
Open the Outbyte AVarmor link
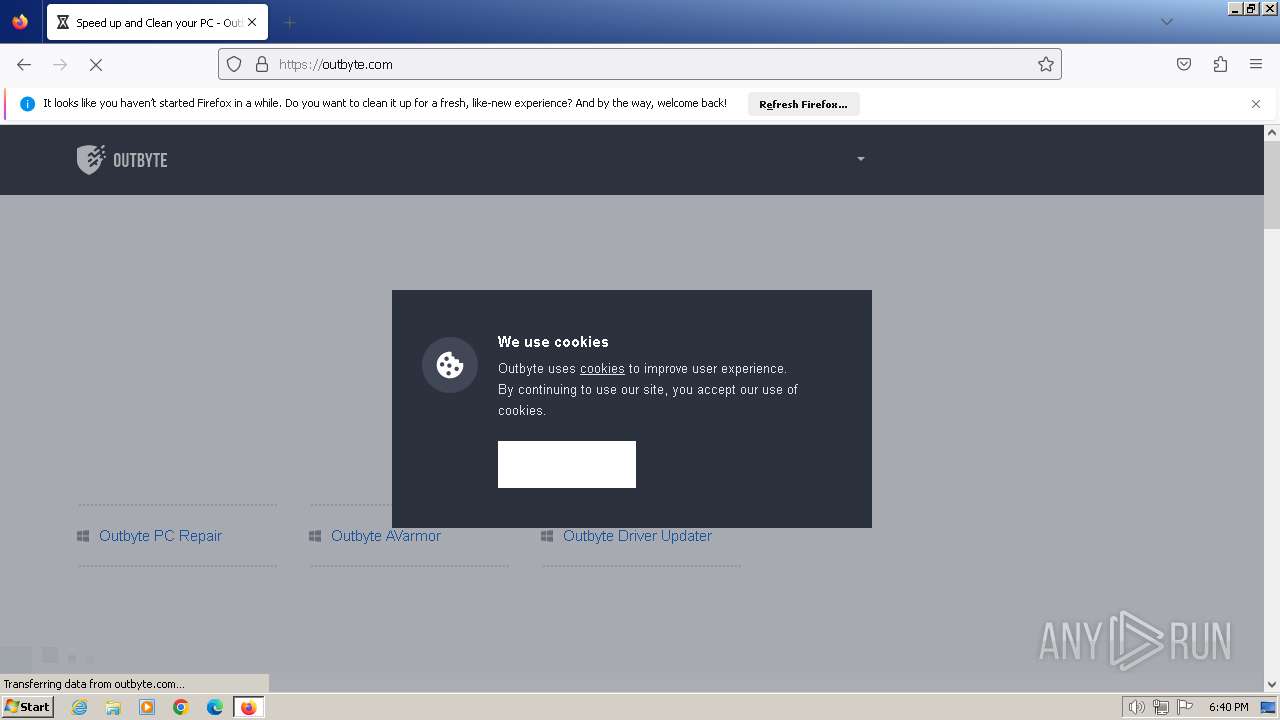[386, 536]
